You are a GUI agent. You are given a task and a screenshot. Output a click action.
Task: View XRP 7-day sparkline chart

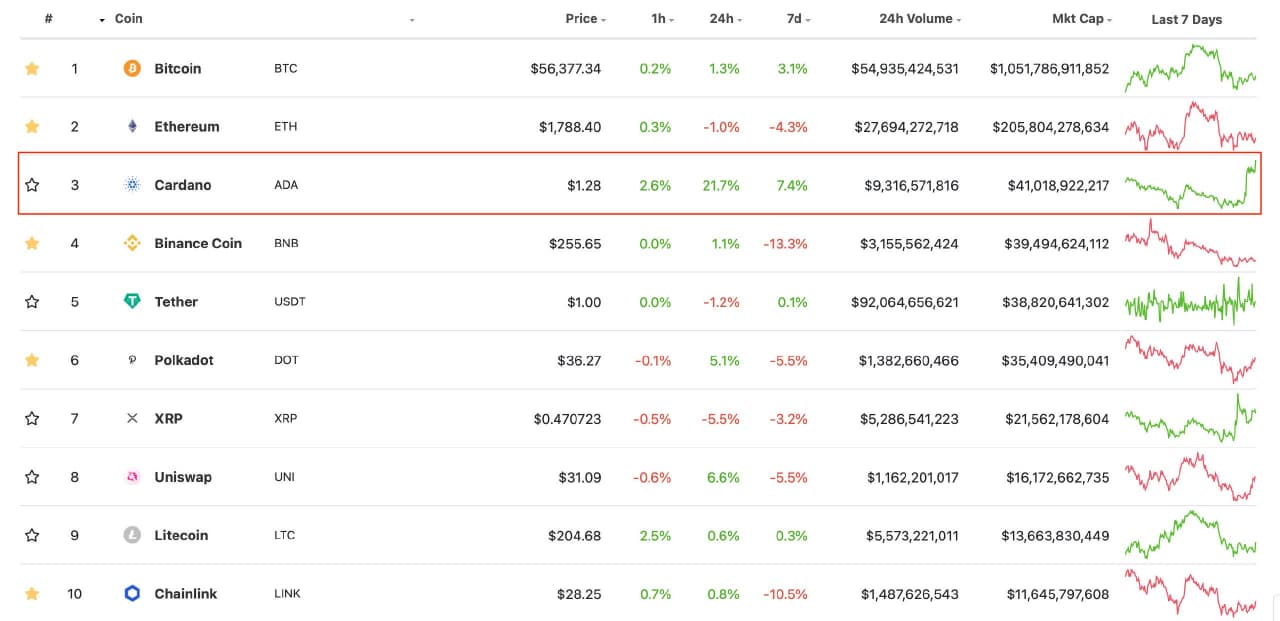coord(1190,418)
